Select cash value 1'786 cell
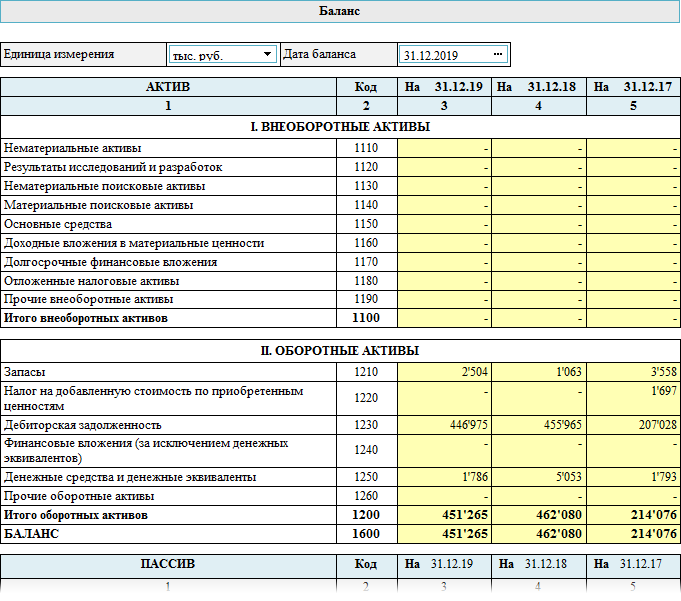681x601 pixels. (444, 477)
